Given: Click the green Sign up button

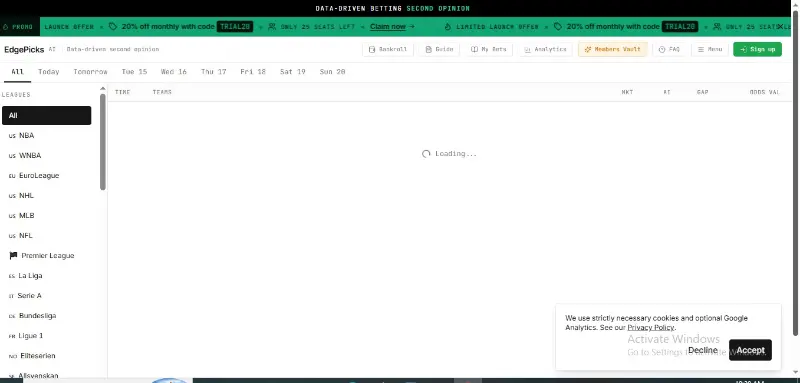Looking at the screenshot, I should 757,49.
